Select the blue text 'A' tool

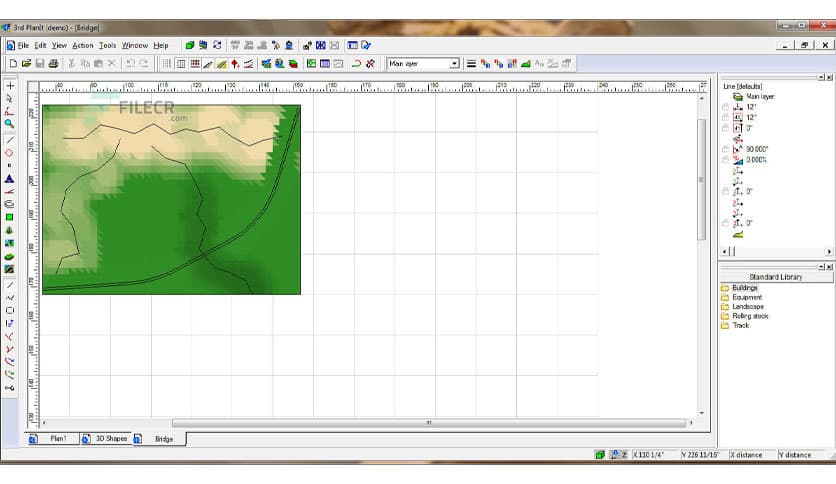tap(9, 179)
